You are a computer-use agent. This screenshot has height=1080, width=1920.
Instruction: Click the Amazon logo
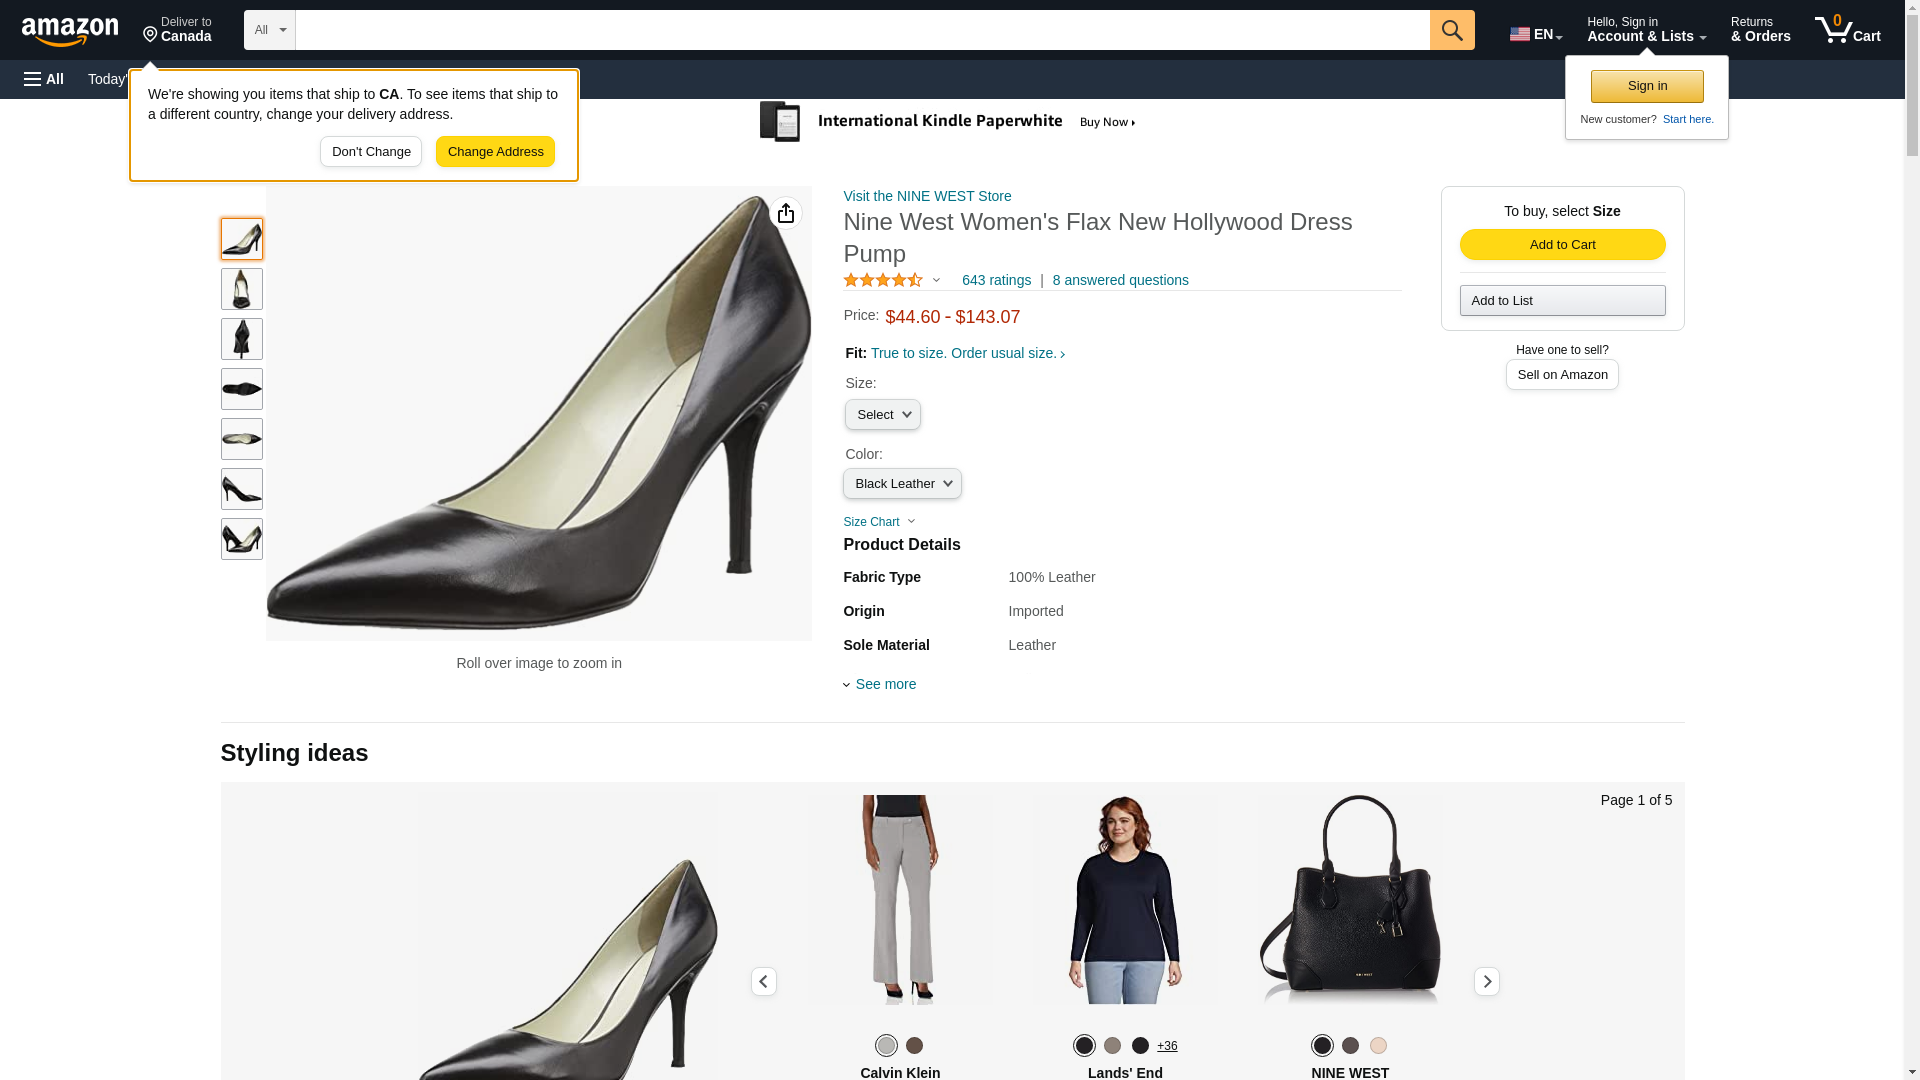[x=70, y=32]
